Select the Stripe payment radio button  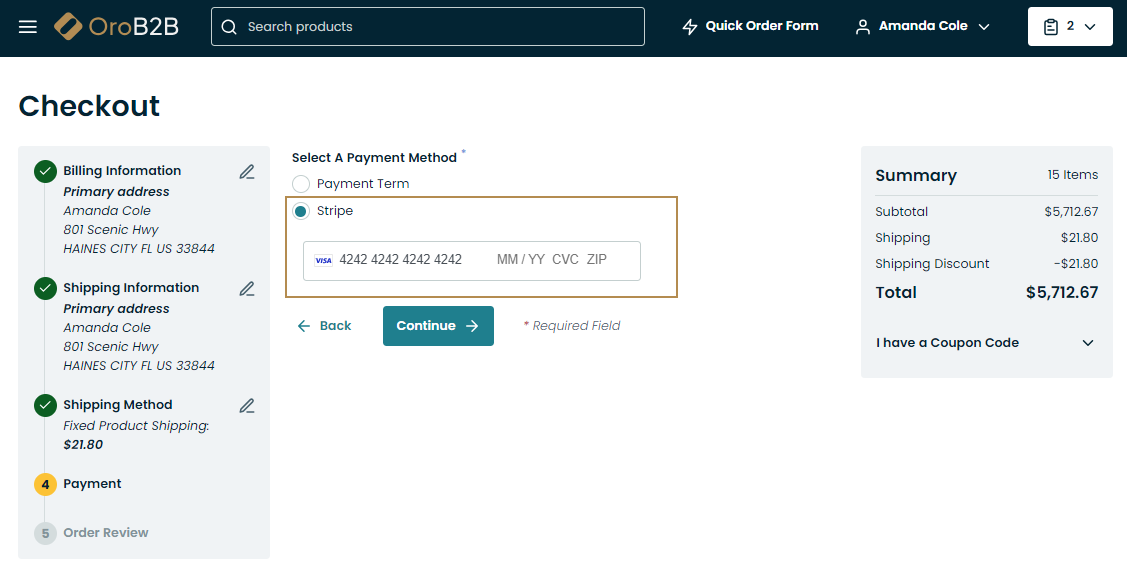click(x=301, y=211)
